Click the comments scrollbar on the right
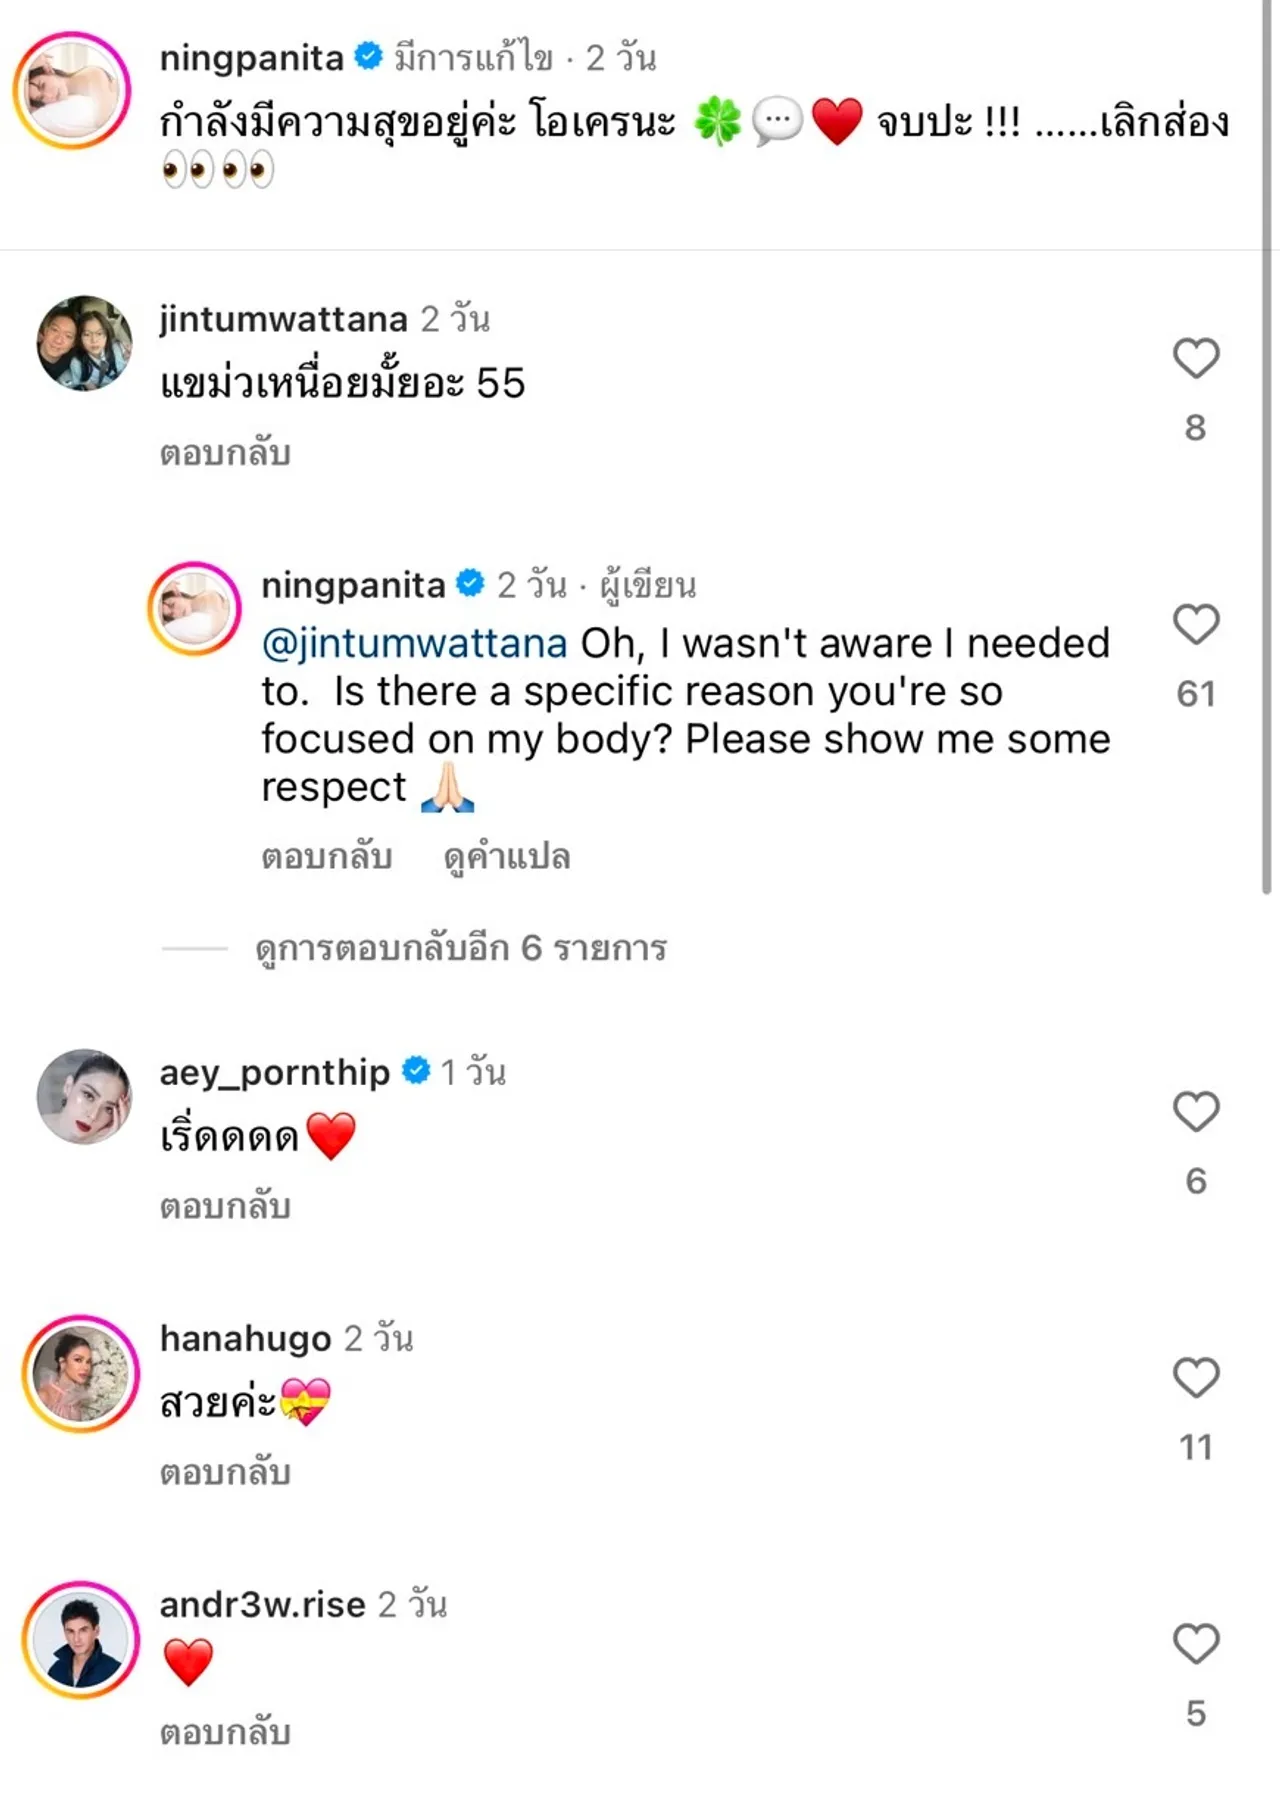The width and height of the screenshot is (1280, 1799). pos(1267,450)
